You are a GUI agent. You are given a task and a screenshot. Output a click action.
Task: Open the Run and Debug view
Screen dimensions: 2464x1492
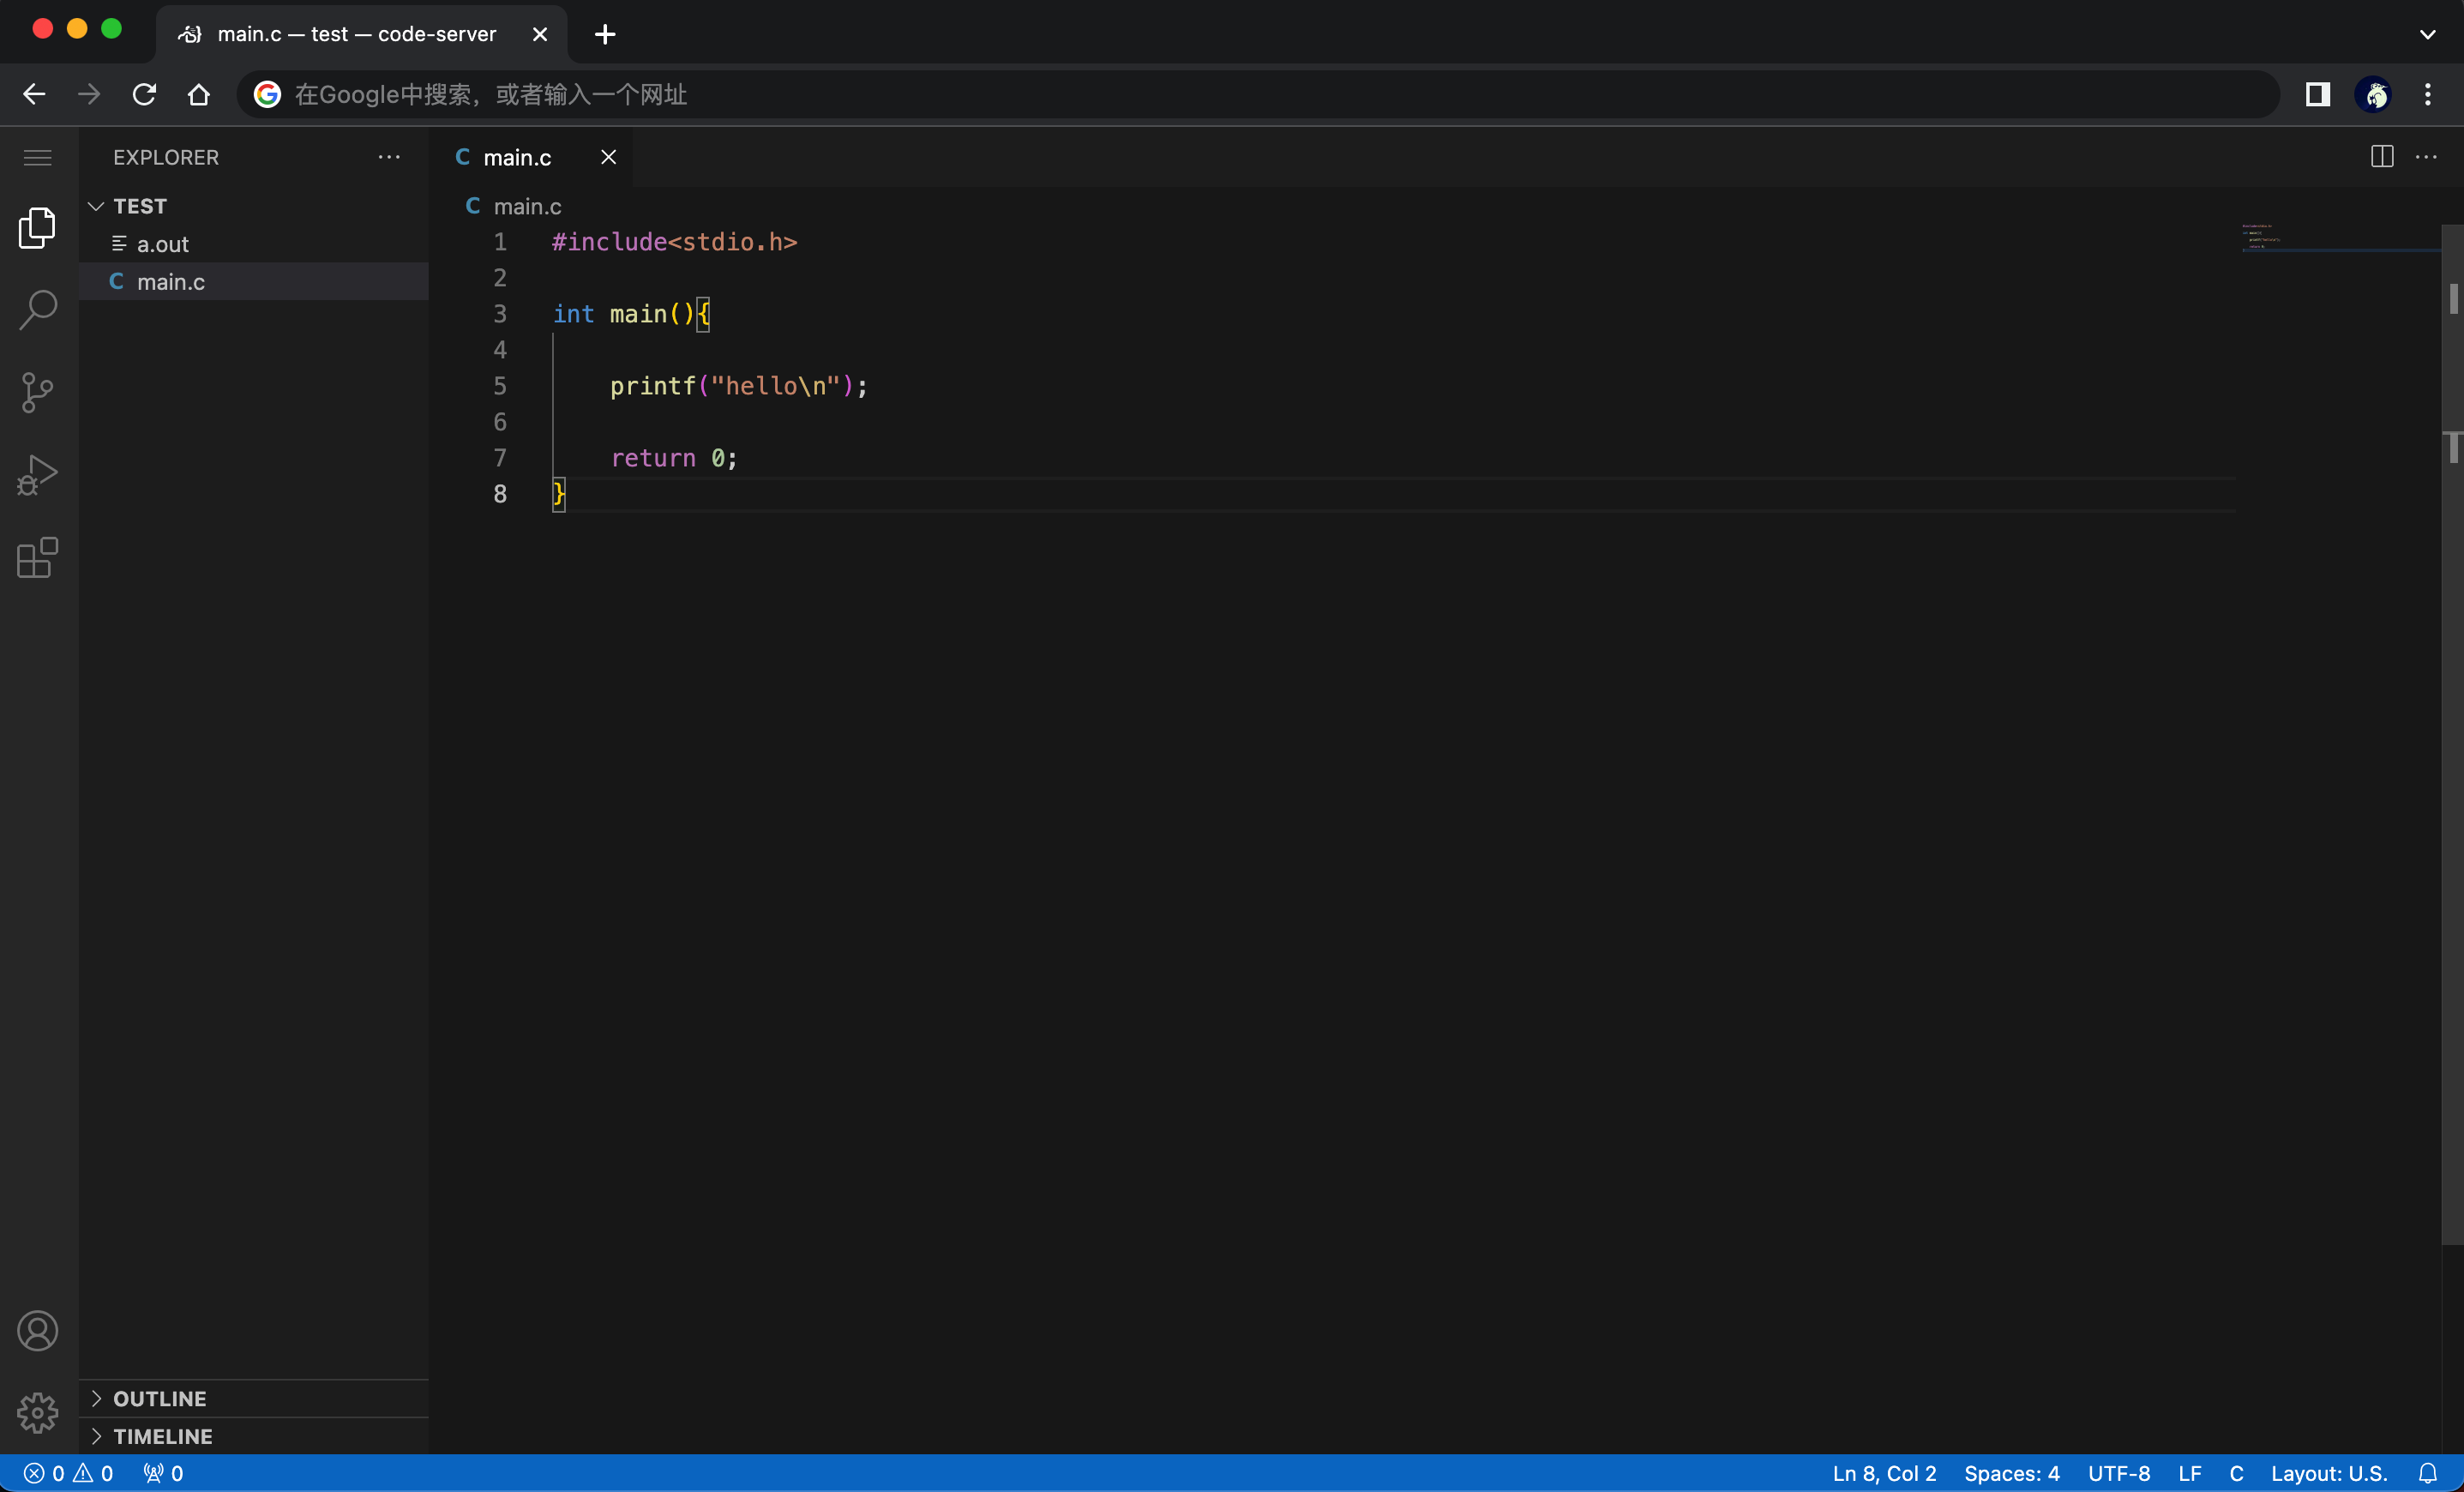point(38,475)
